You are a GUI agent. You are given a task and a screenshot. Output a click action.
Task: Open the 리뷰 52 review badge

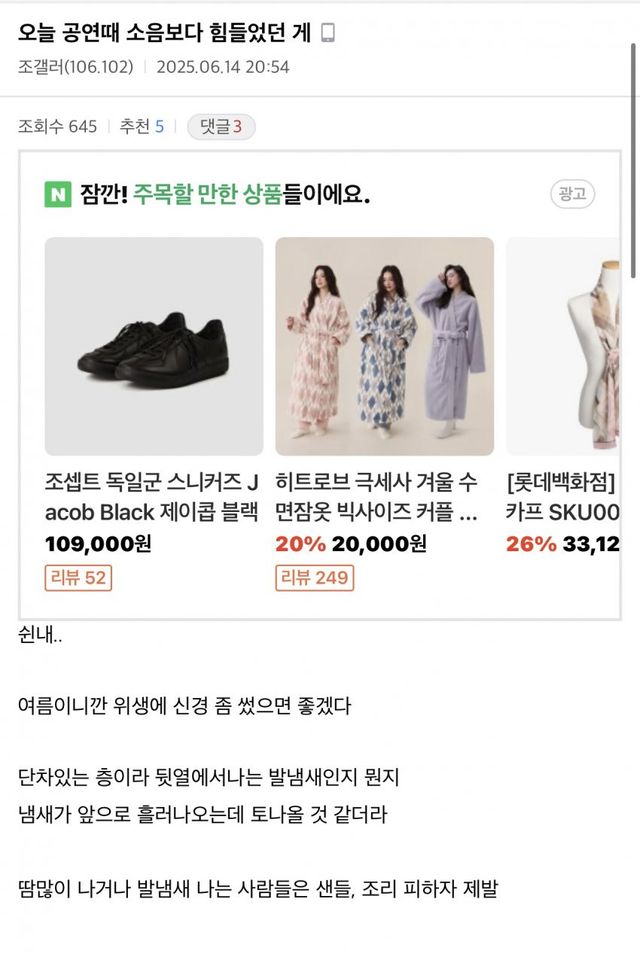click(78, 577)
